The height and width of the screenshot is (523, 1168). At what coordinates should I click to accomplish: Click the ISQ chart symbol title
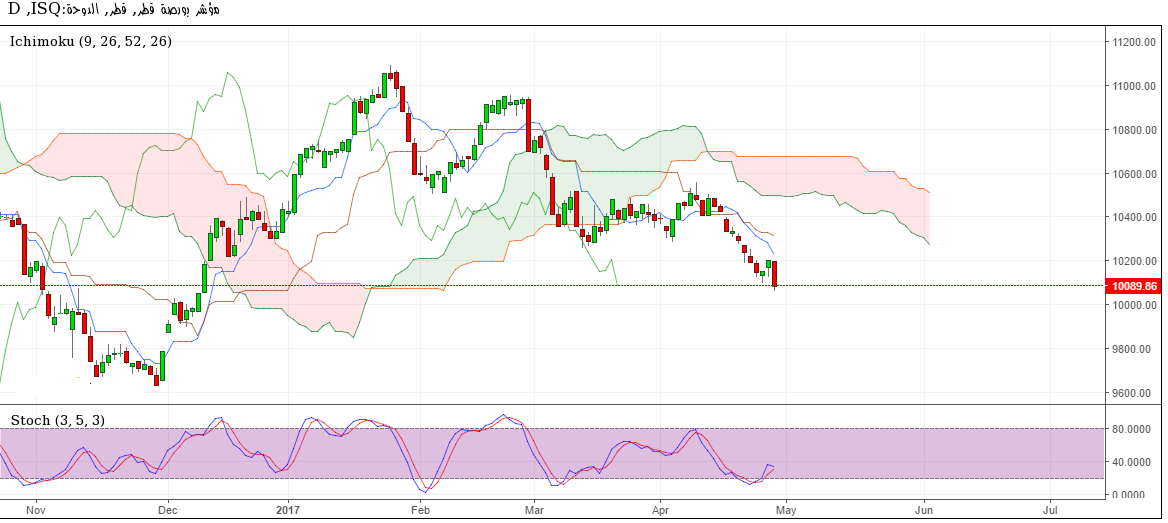[112, 10]
